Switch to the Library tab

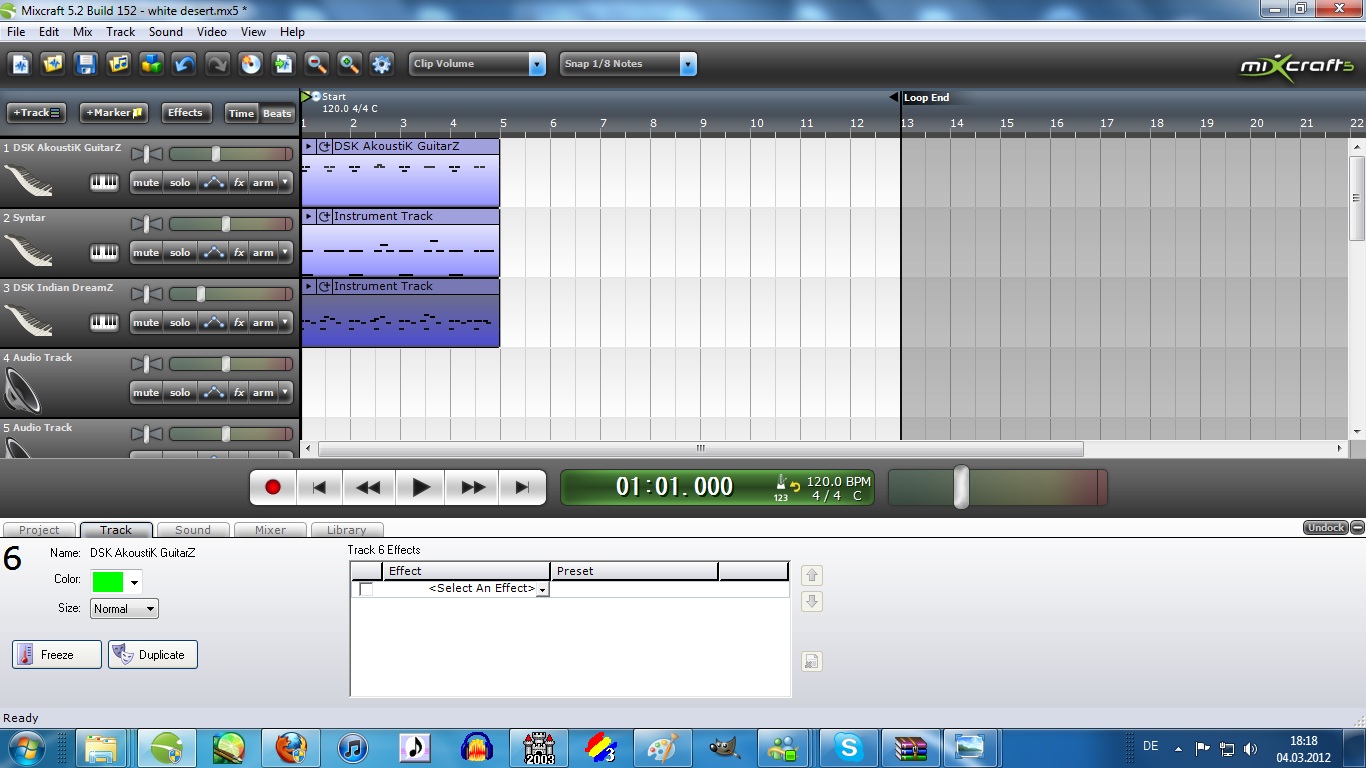click(x=347, y=530)
